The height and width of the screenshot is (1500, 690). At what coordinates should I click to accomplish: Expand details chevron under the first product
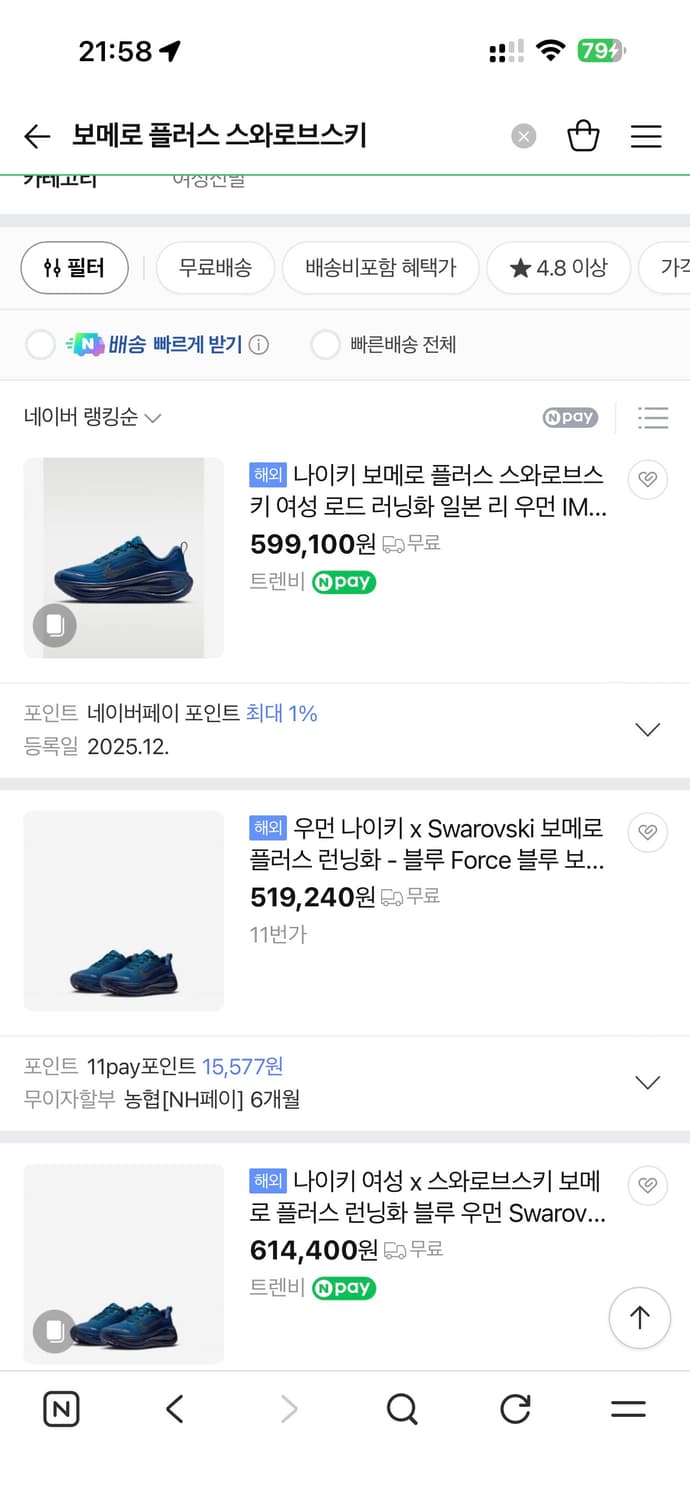(x=648, y=729)
